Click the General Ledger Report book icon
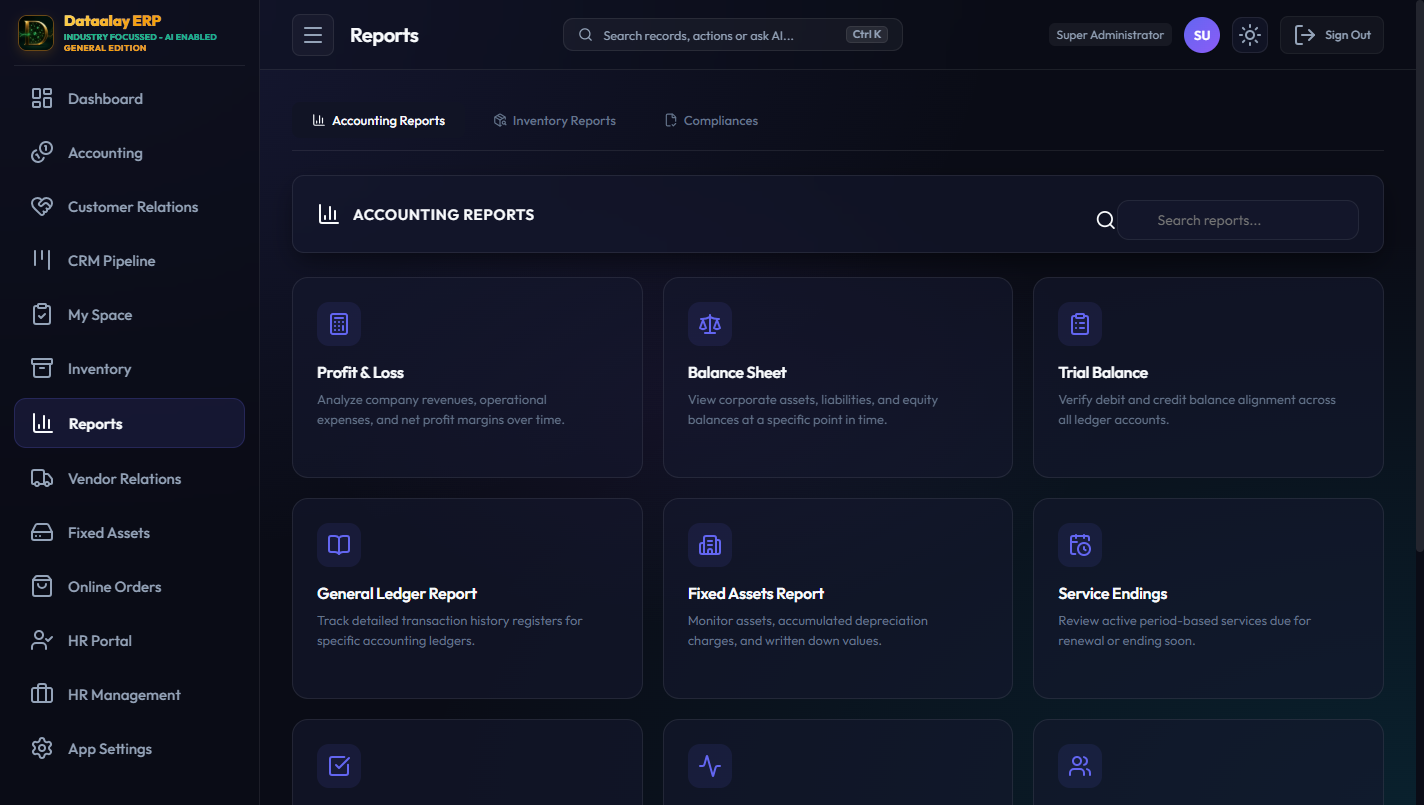Screen dimensions: 1424x805 (x=339, y=545)
